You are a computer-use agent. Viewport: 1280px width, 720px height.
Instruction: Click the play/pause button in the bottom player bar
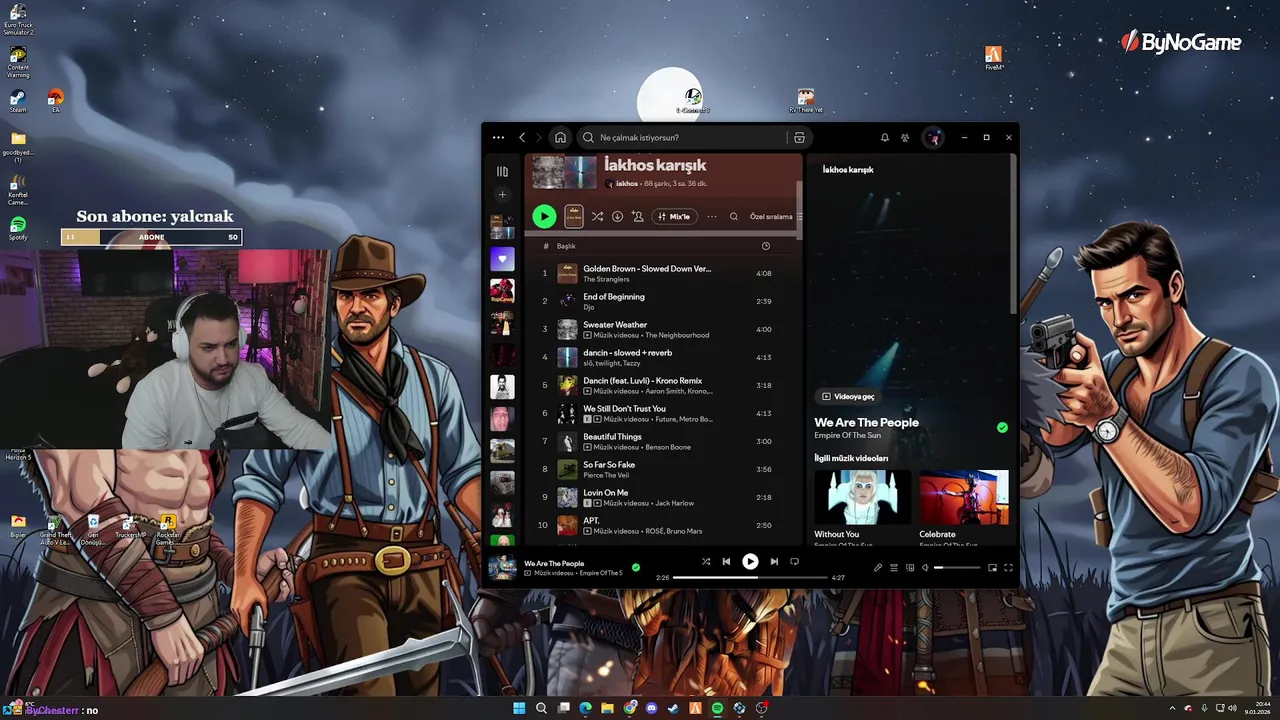coord(750,562)
